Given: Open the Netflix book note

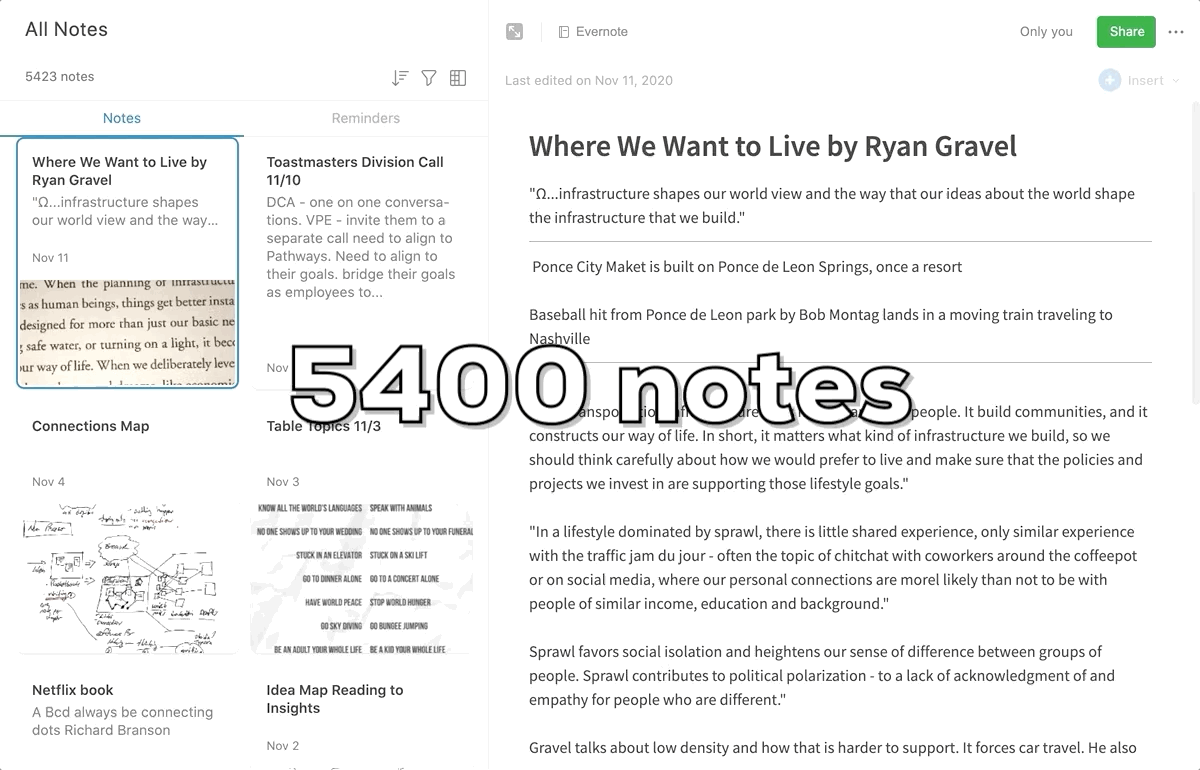Looking at the screenshot, I should tap(128, 720).
